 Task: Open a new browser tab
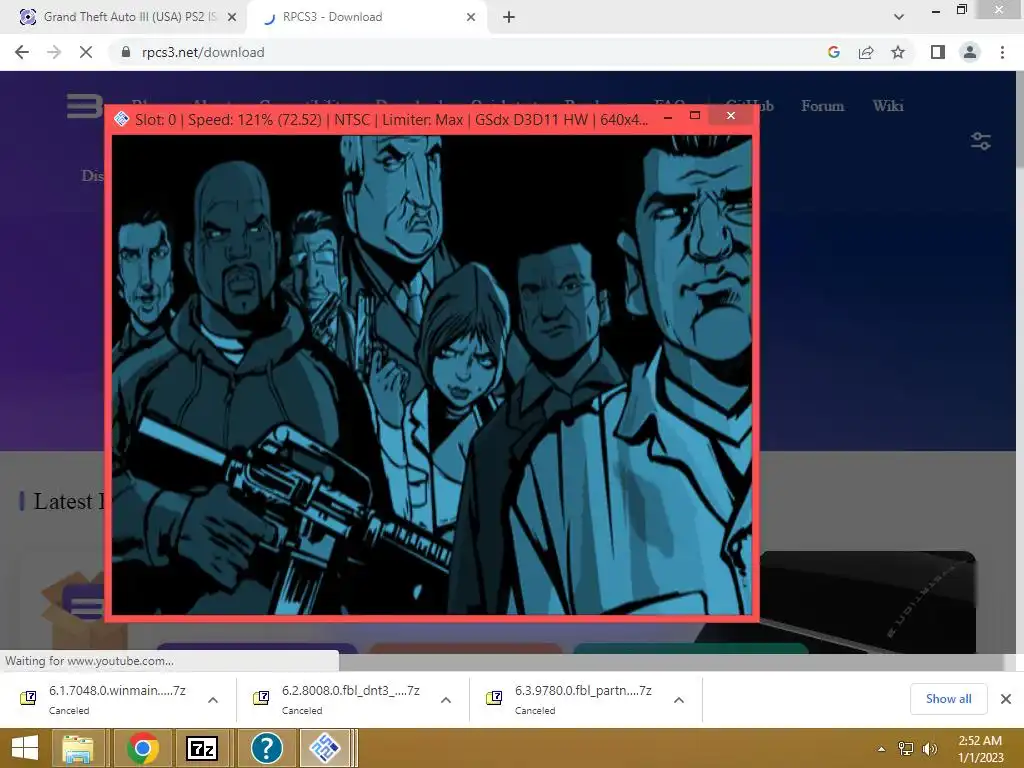click(509, 17)
